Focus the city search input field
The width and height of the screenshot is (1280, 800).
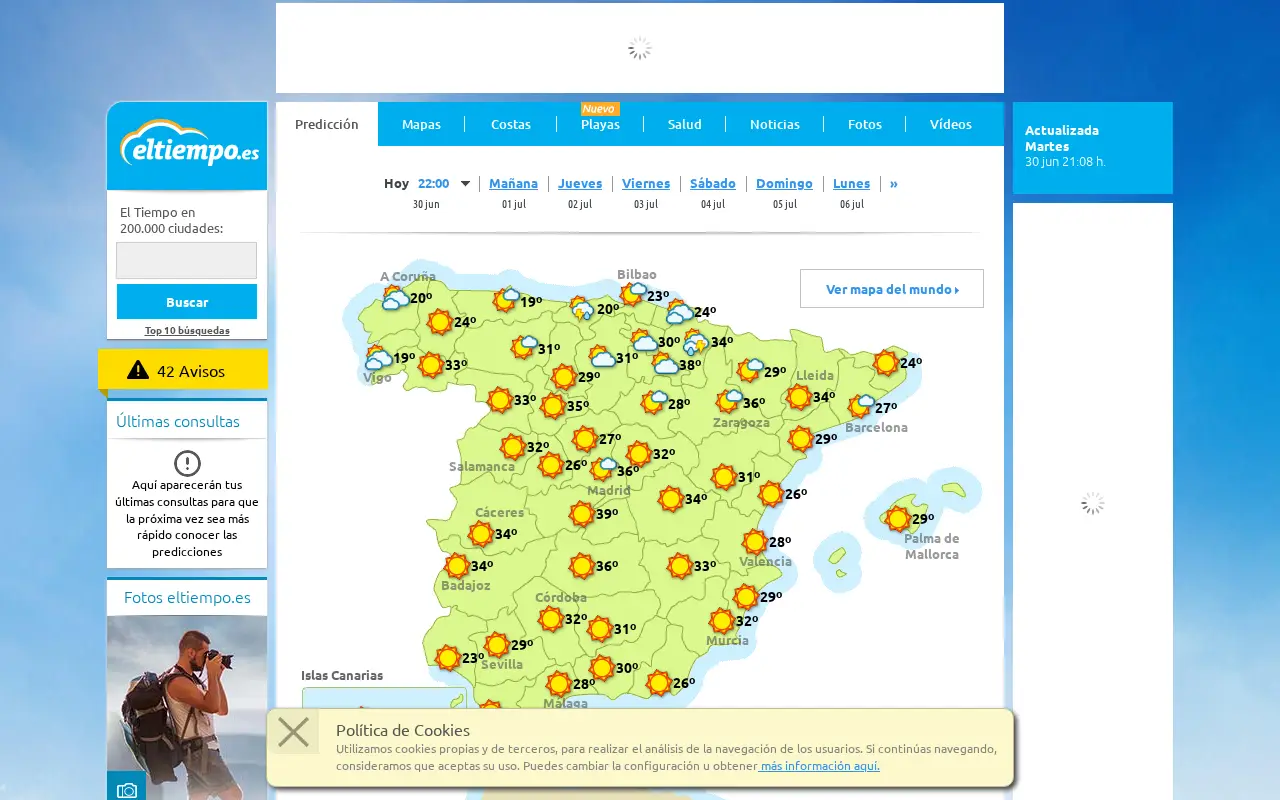coord(187,260)
